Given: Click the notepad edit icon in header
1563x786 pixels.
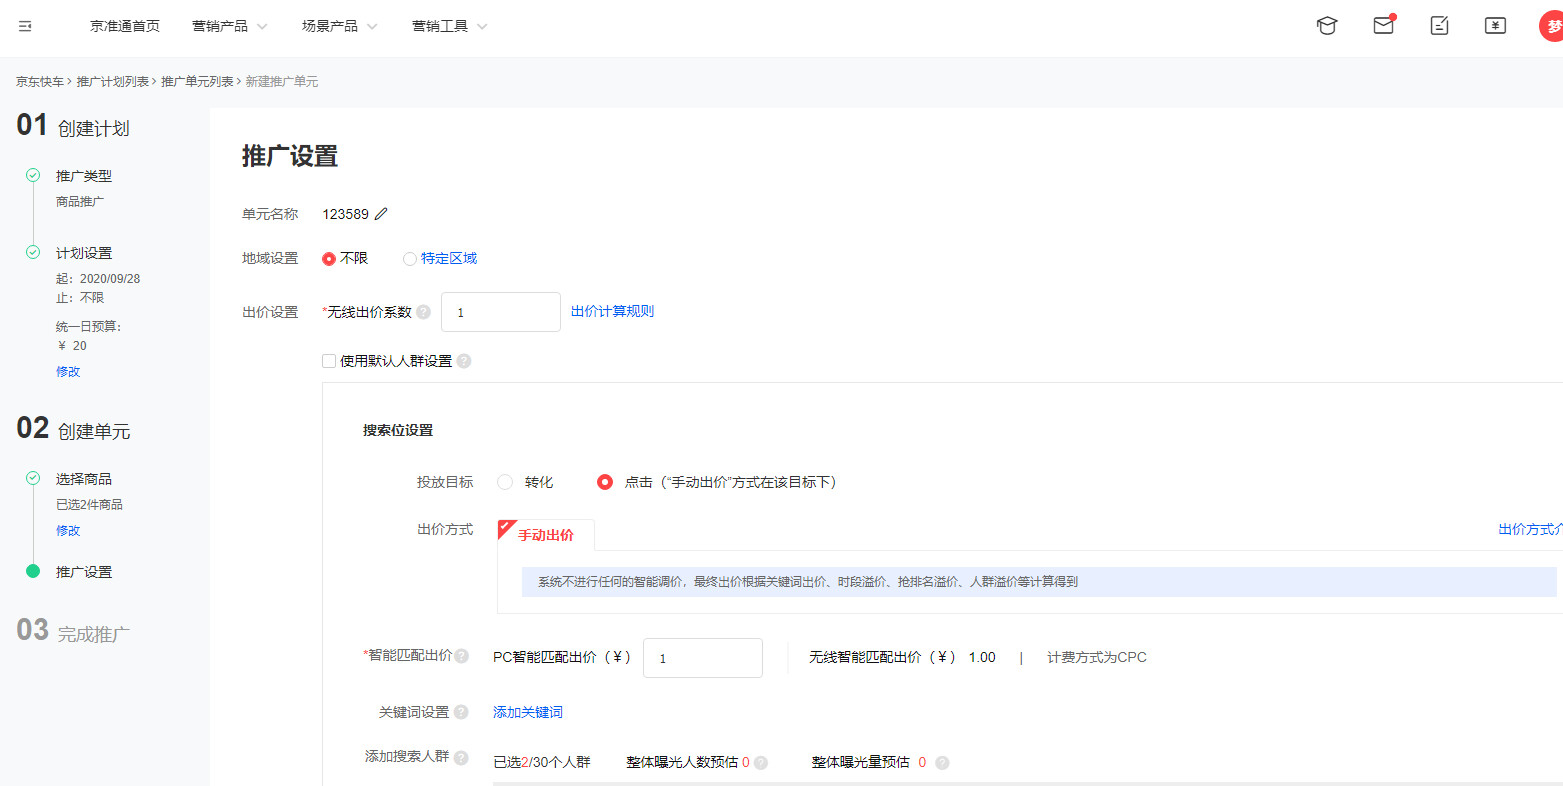Looking at the screenshot, I should [x=1439, y=26].
